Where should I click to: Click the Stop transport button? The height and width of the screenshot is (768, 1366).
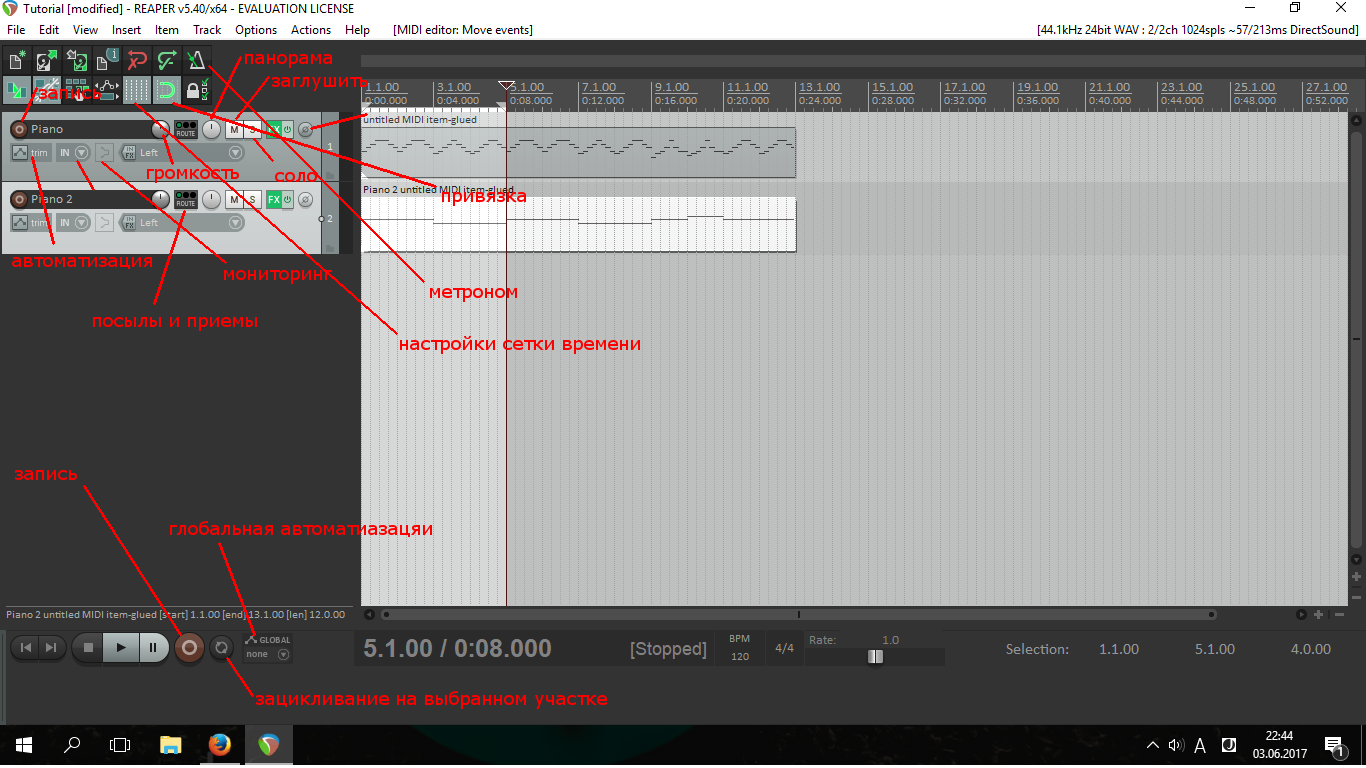pyautogui.click(x=88, y=648)
